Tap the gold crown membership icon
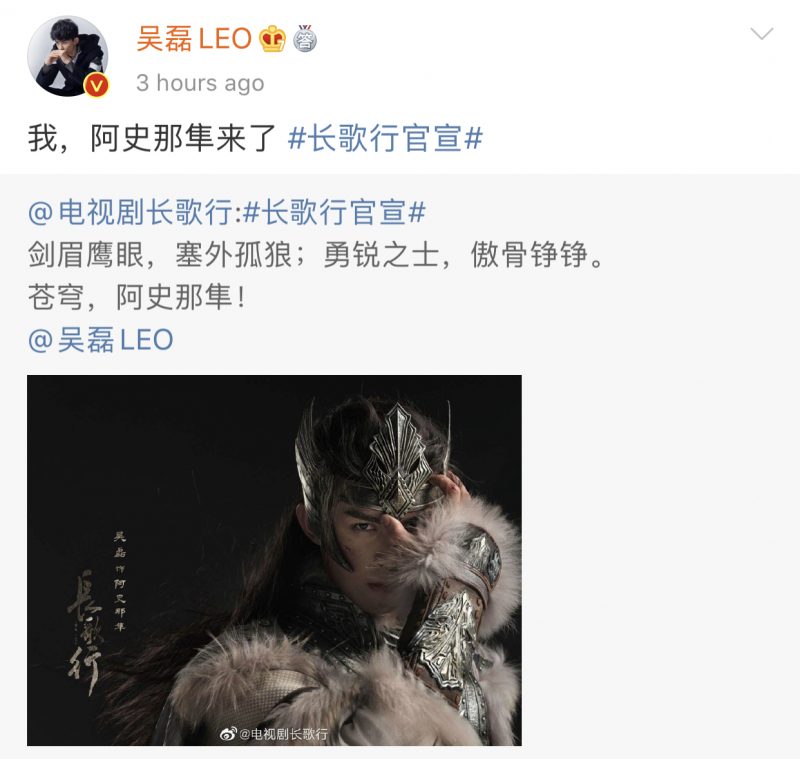Screen dimensions: 800x759 pos(273,39)
